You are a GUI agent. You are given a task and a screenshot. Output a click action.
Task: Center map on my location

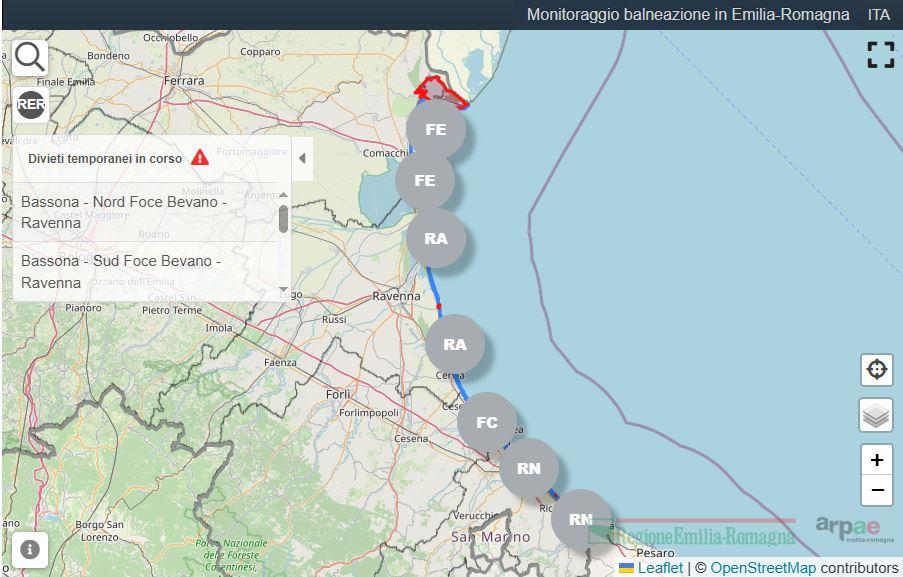click(x=876, y=370)
